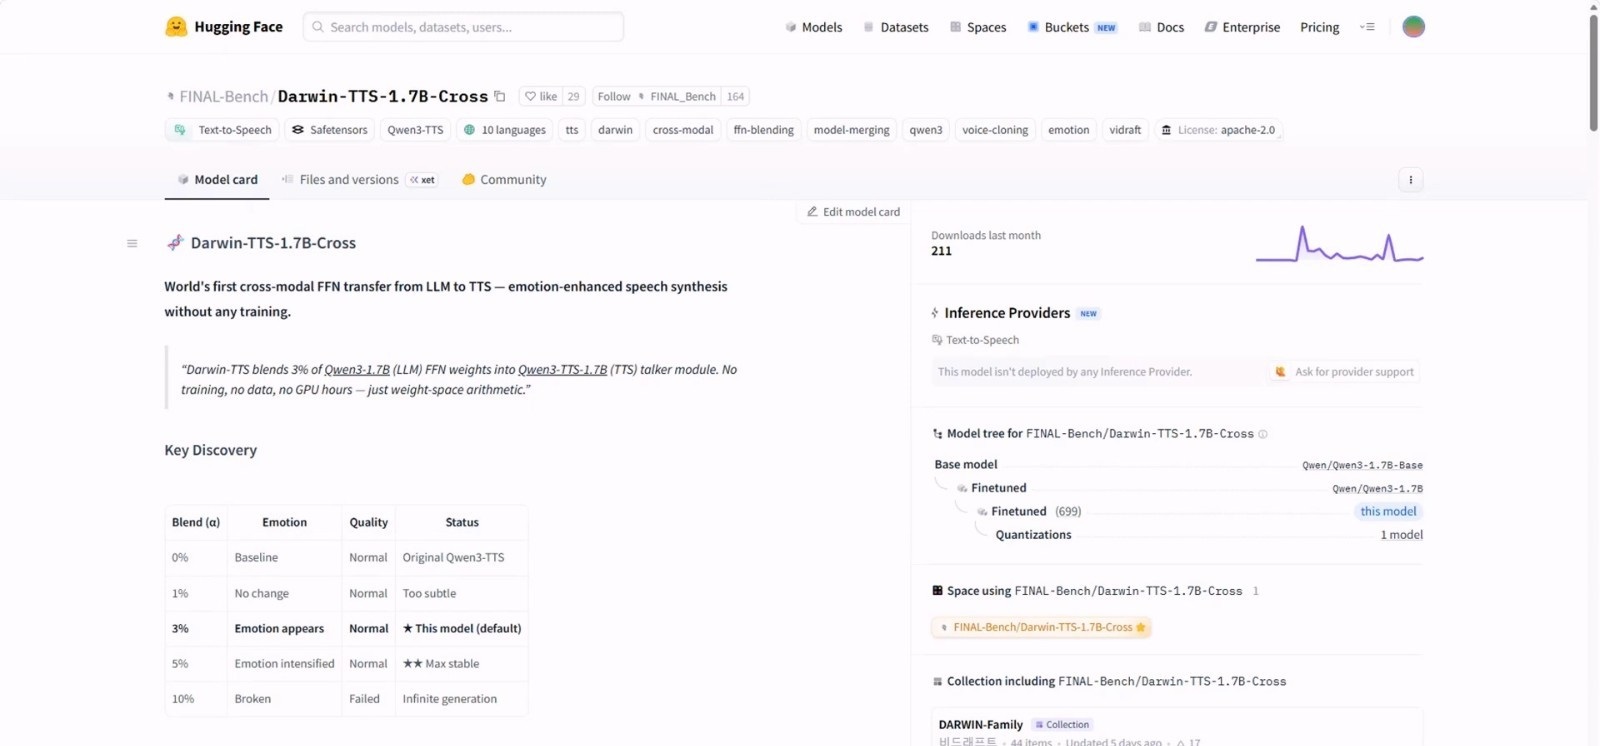Click the like count 29
The image size is (1600, 746).
573,96
